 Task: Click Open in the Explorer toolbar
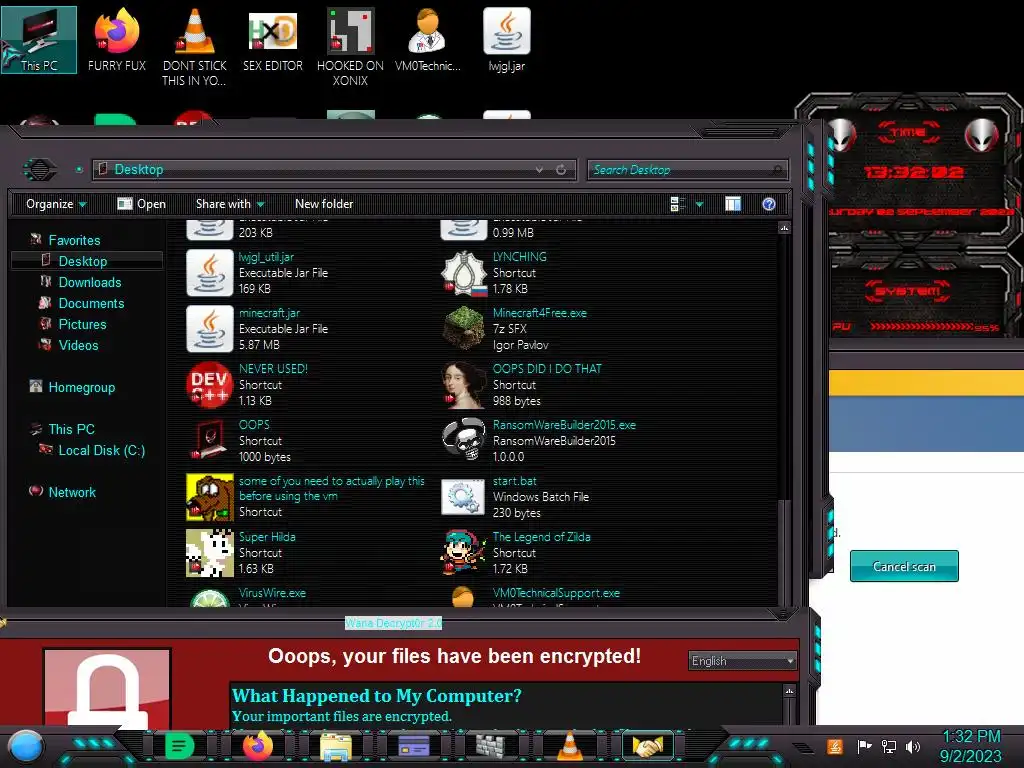(142, 204)
